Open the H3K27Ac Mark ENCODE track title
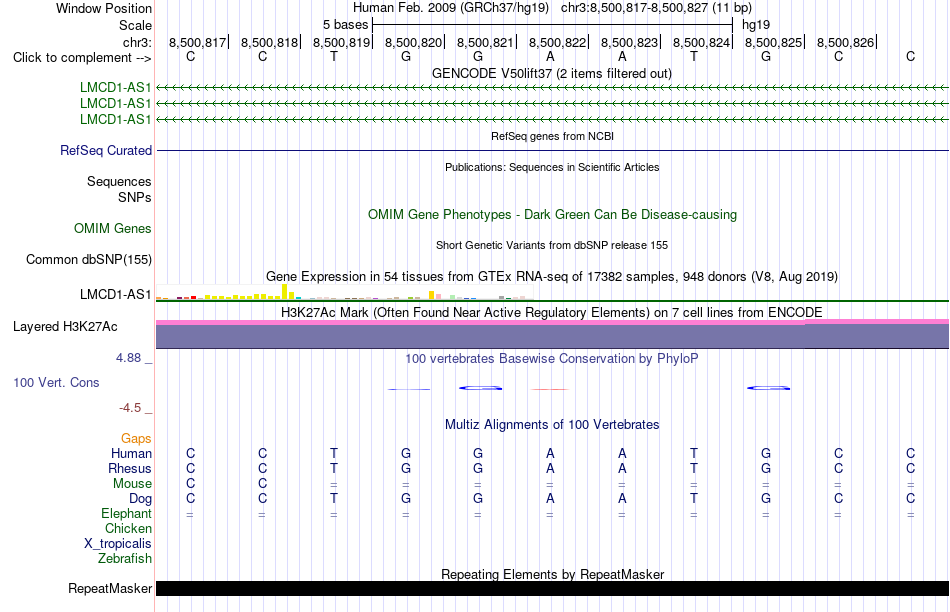This screenshot has height=612, width=950. (x=552, y=313)
